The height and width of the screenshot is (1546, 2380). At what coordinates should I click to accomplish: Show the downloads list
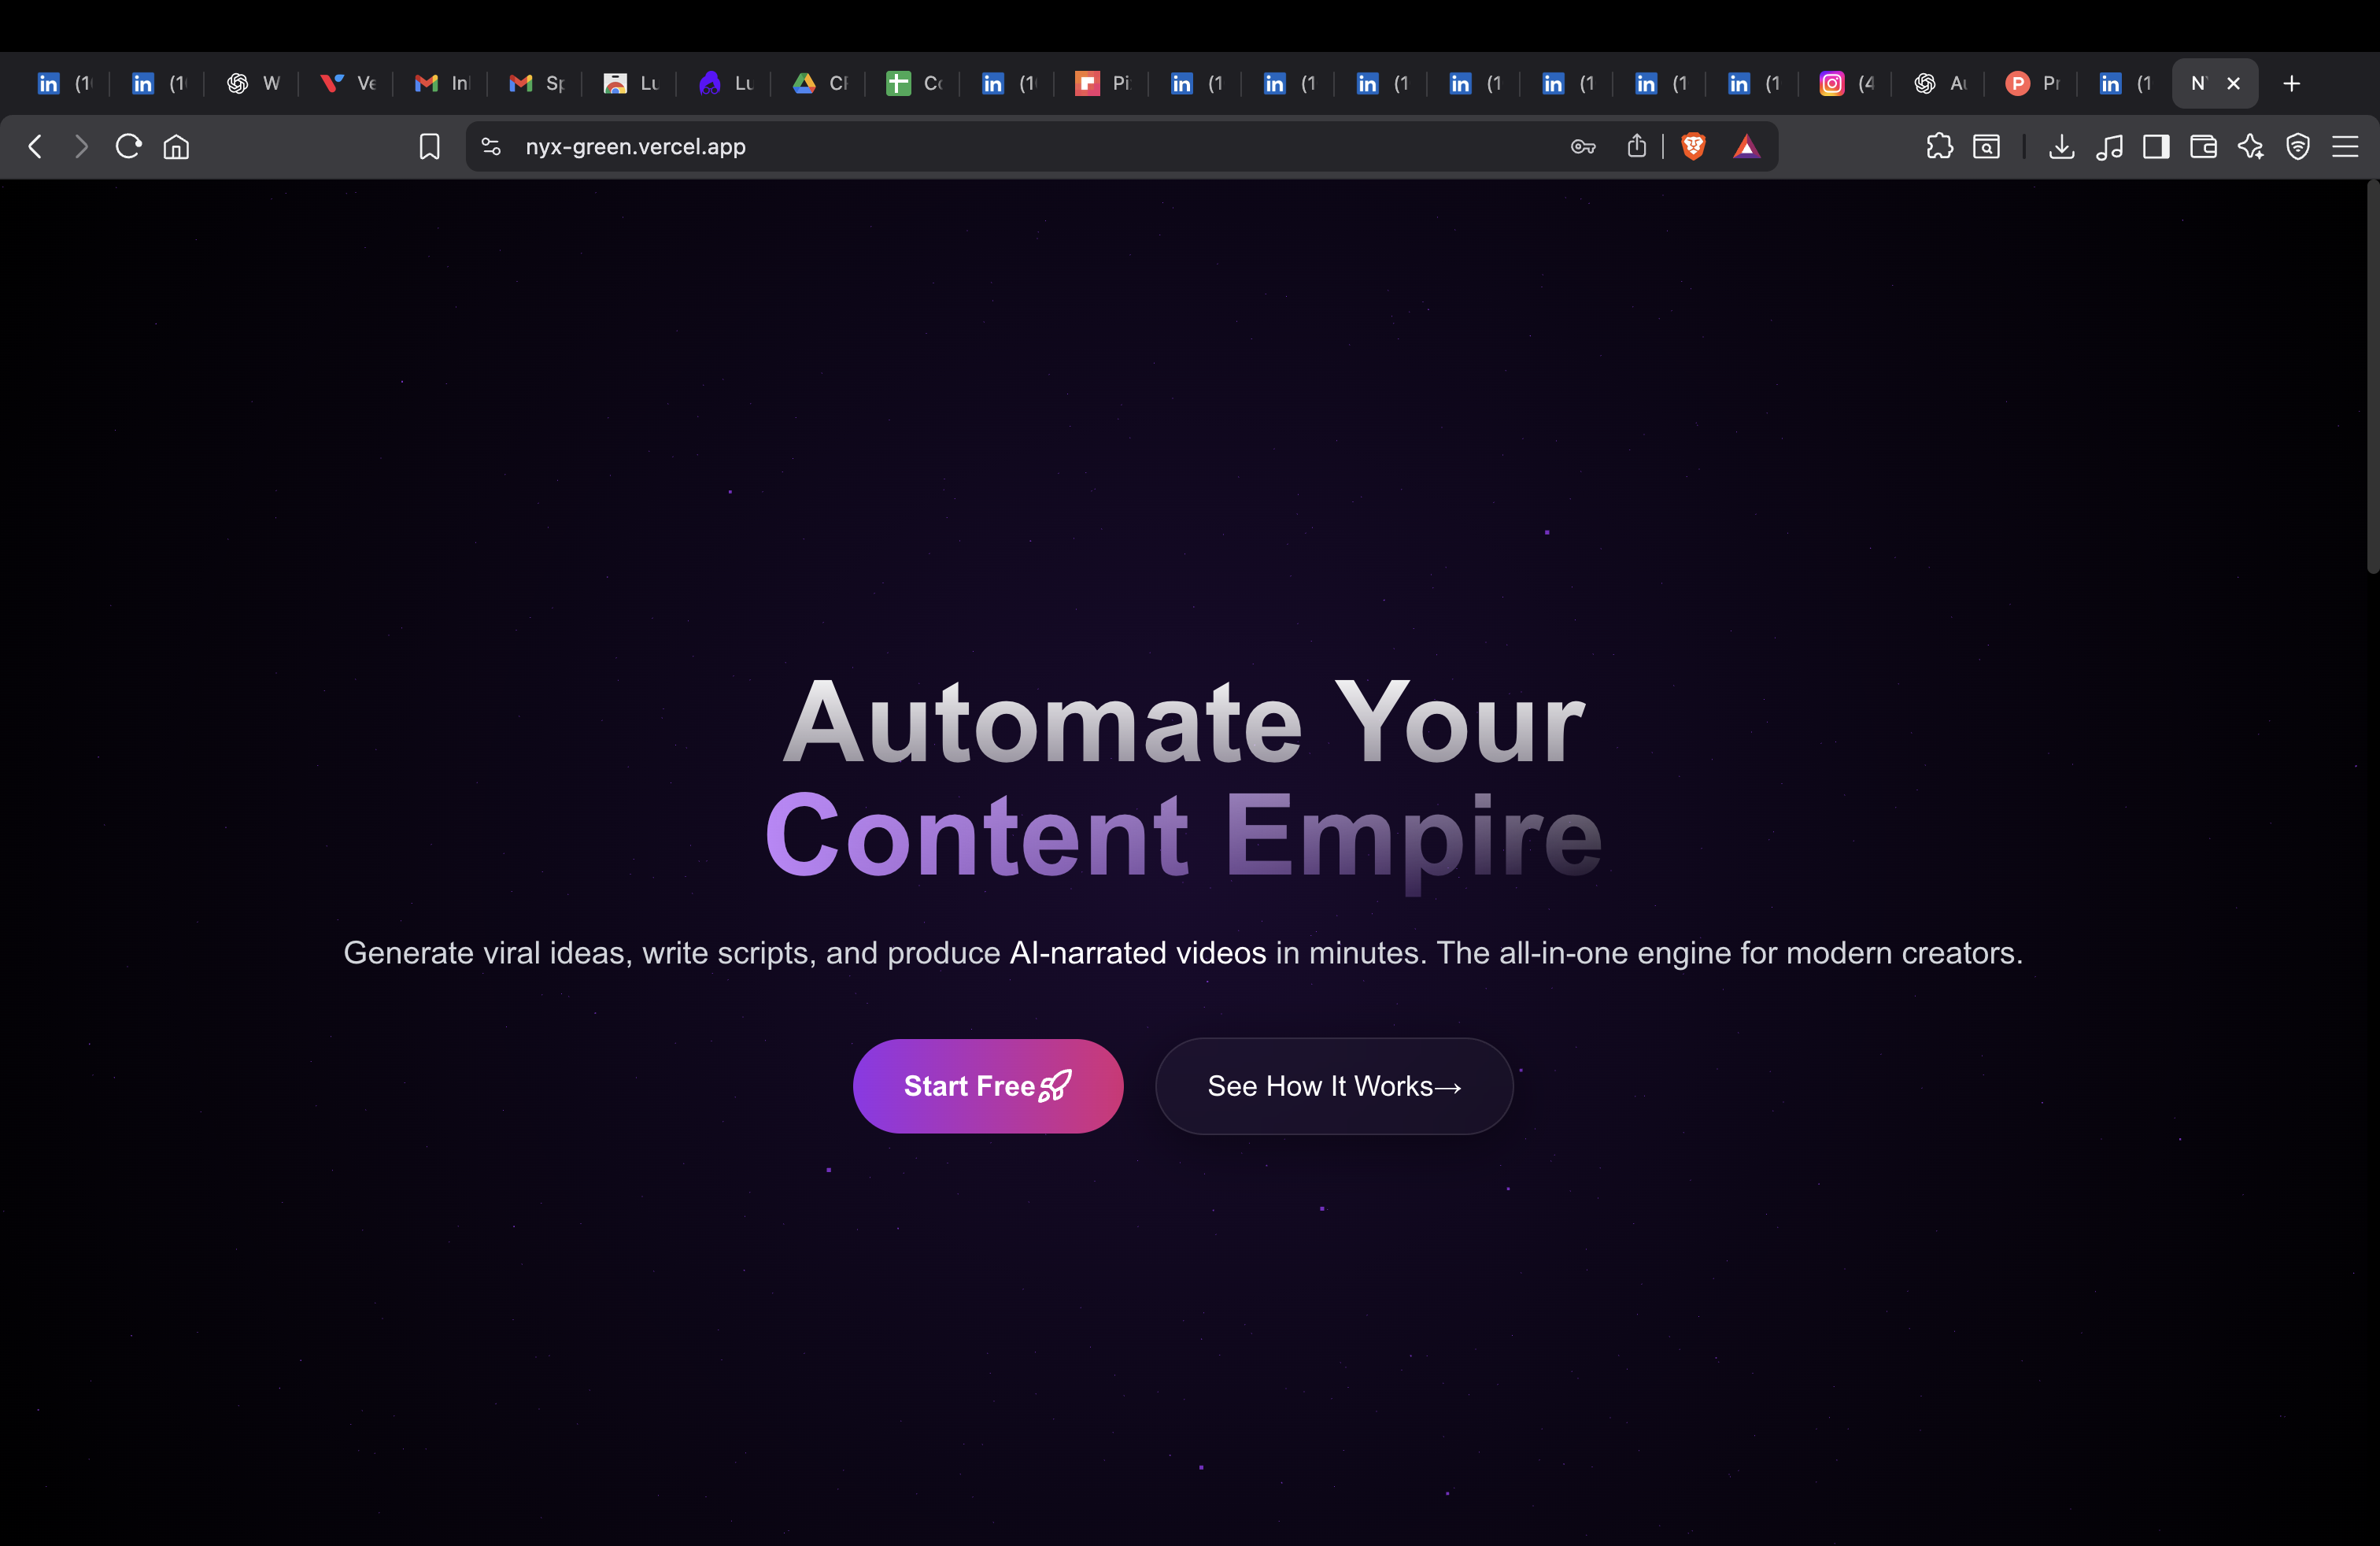tap(2061, 146)
